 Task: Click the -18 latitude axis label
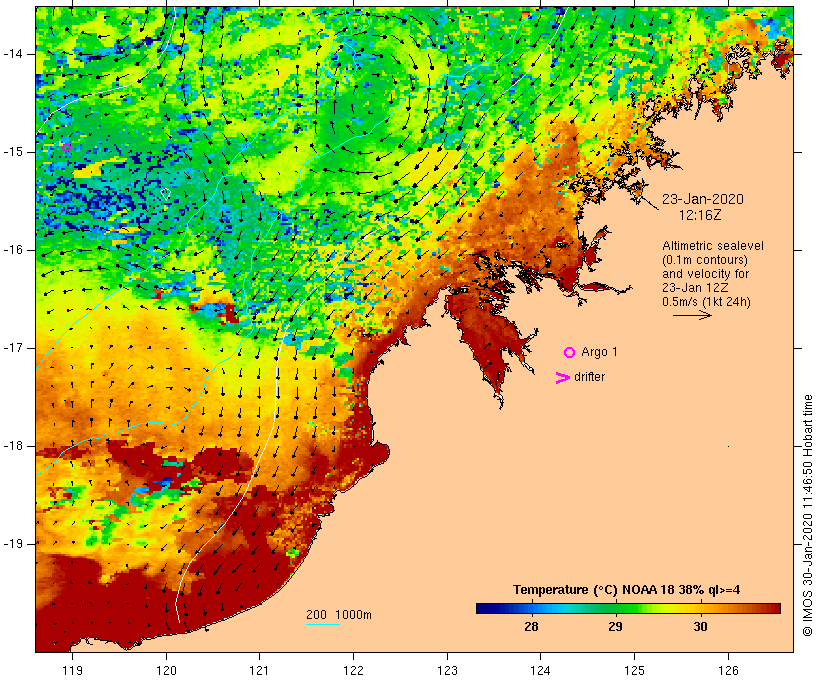13,446
